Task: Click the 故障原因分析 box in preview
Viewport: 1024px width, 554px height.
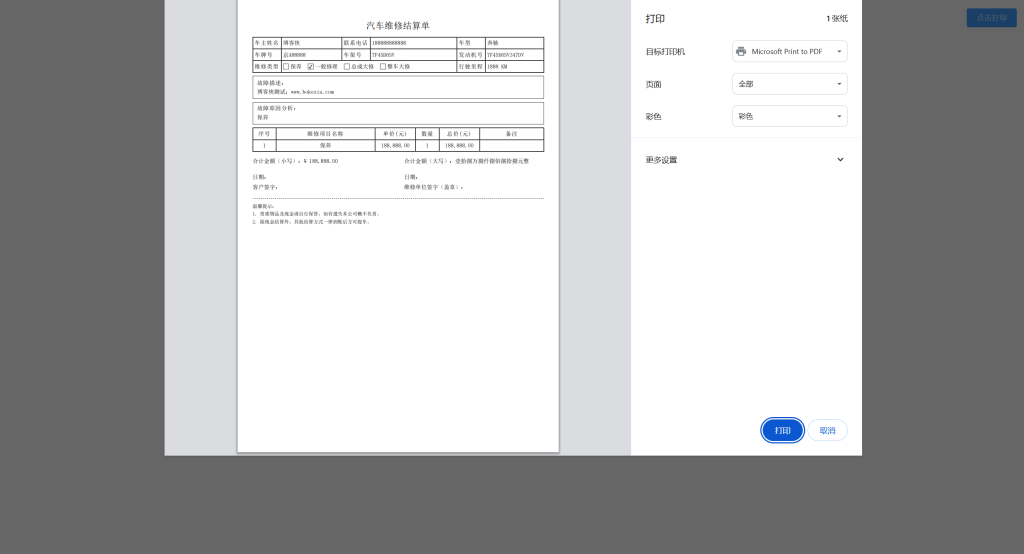Action: point(398,113)
